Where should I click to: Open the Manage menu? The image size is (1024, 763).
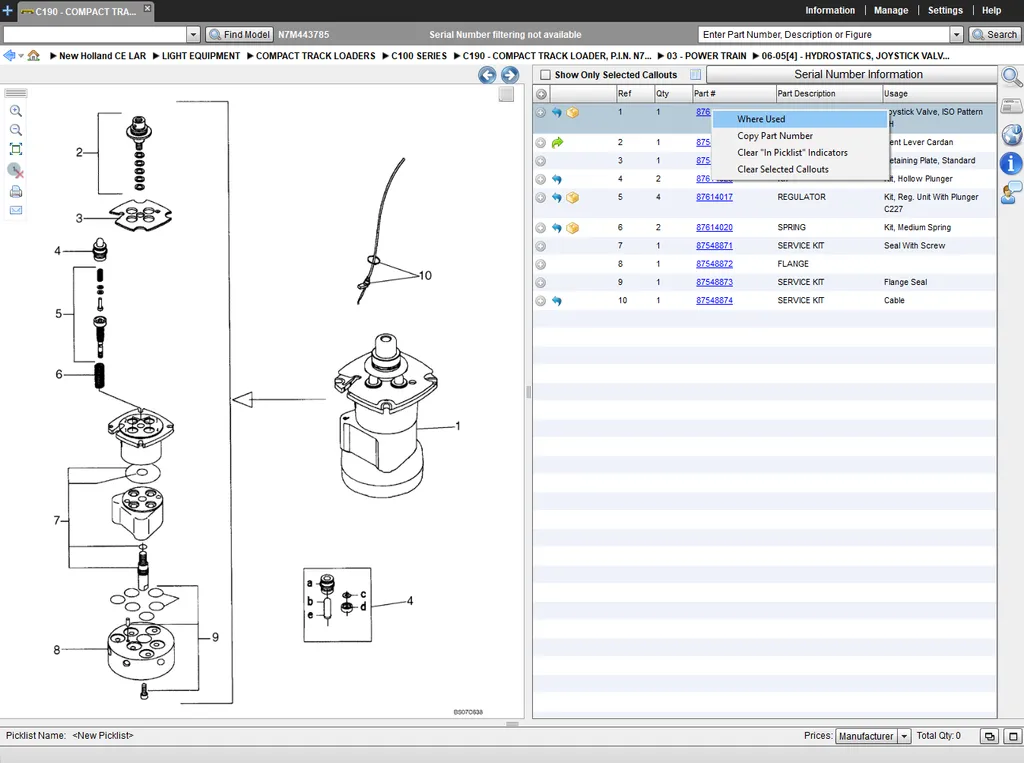[x=891, y=10]
